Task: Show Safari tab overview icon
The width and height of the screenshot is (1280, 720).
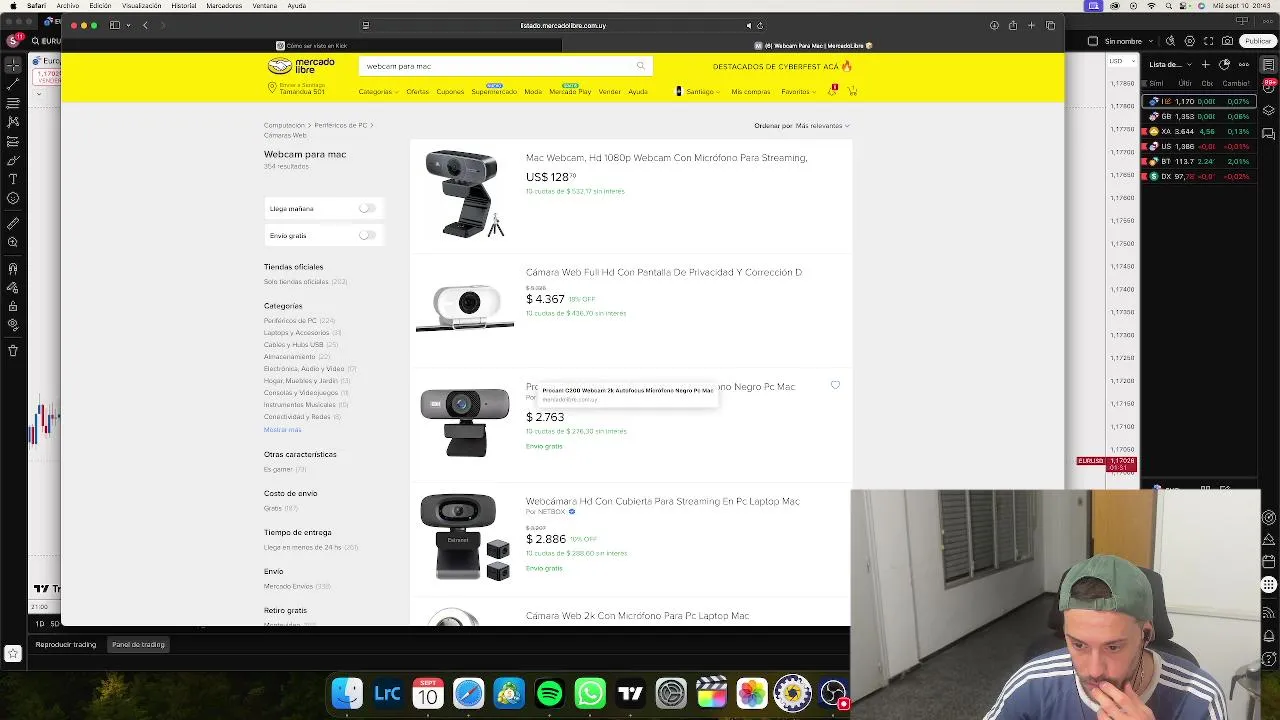Action: point(1051,25)
